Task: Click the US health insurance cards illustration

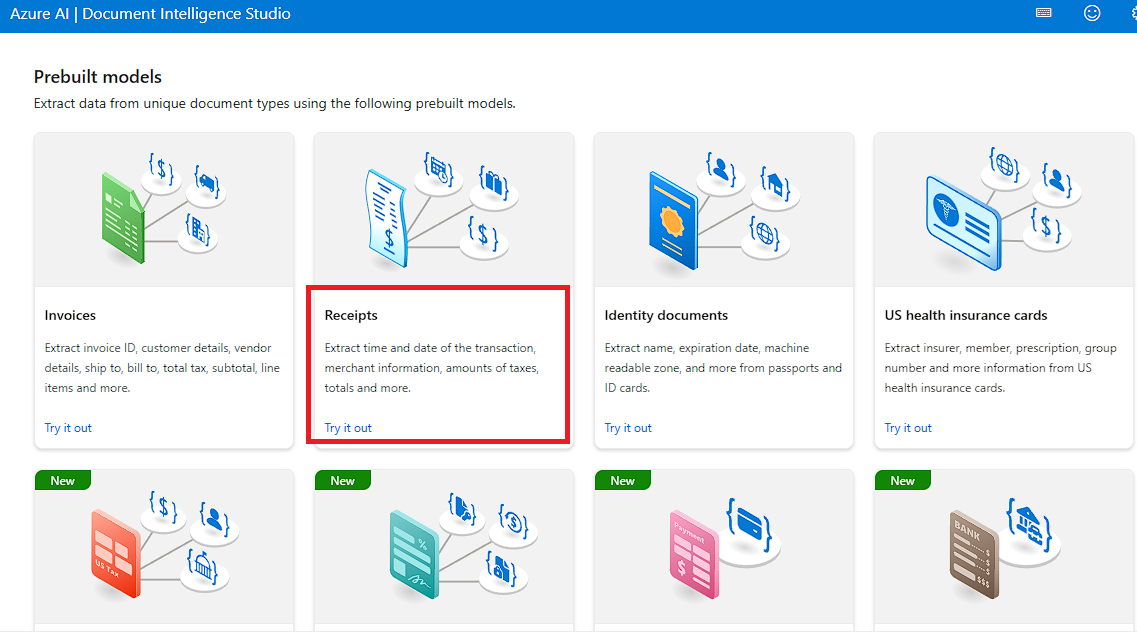Action: tap(1003, 207)
